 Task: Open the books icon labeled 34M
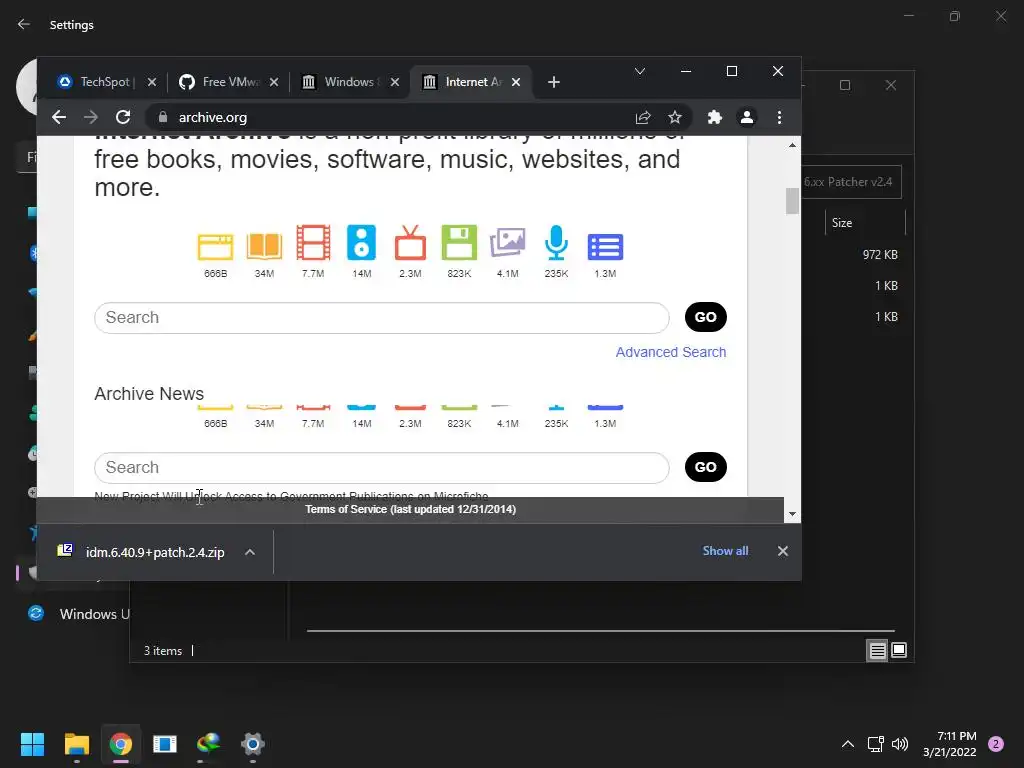click(264, 246)
